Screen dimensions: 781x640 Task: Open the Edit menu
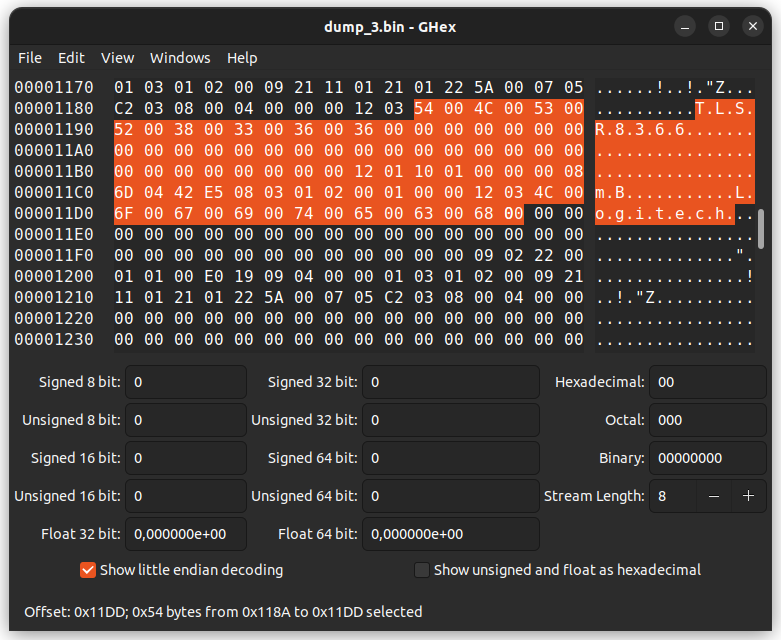pos(71,58)
